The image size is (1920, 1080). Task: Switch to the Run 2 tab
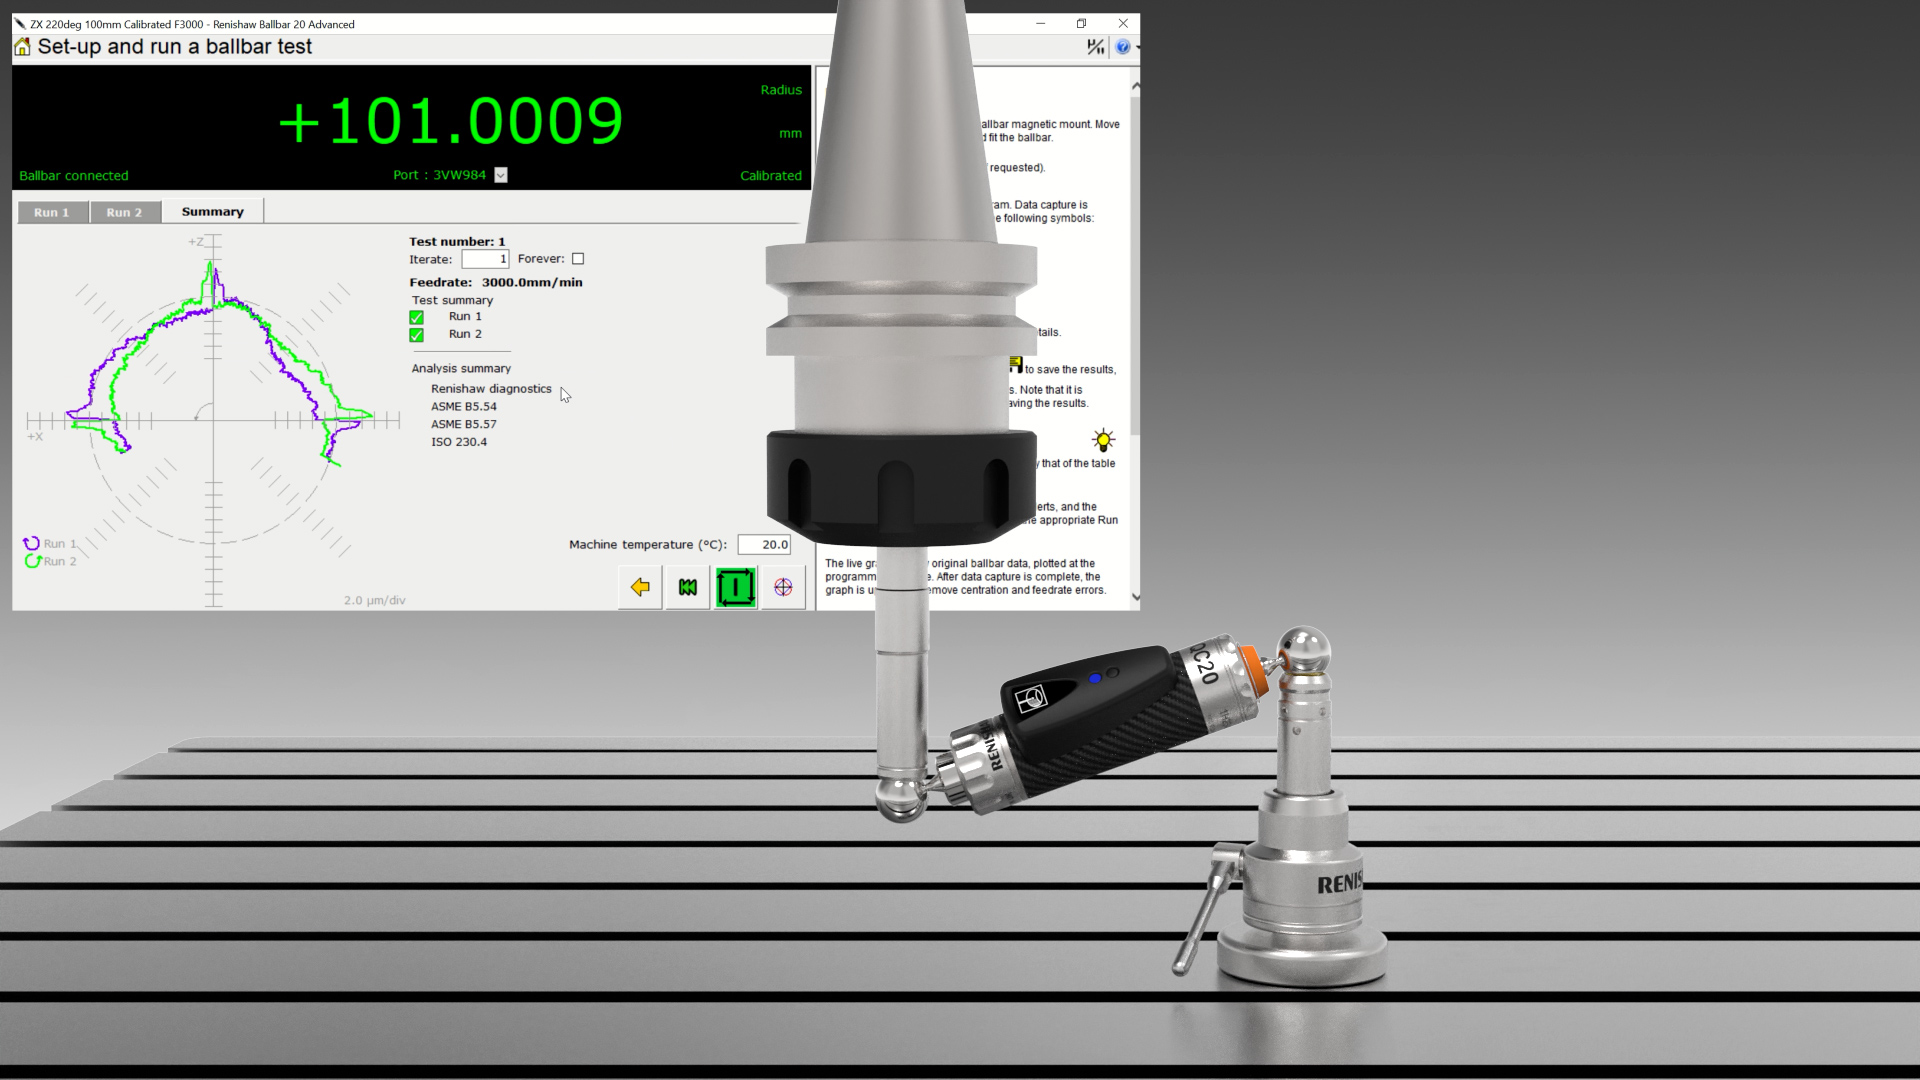pos(124,212)
